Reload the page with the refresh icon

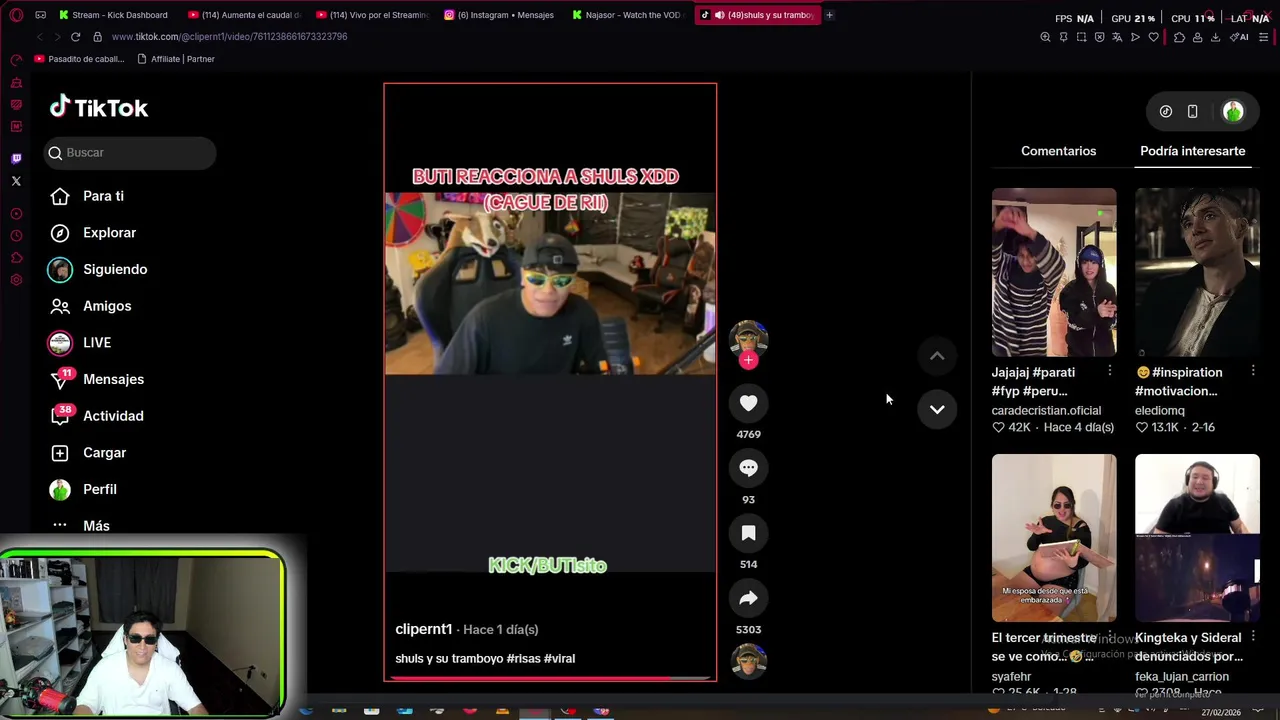75,37
